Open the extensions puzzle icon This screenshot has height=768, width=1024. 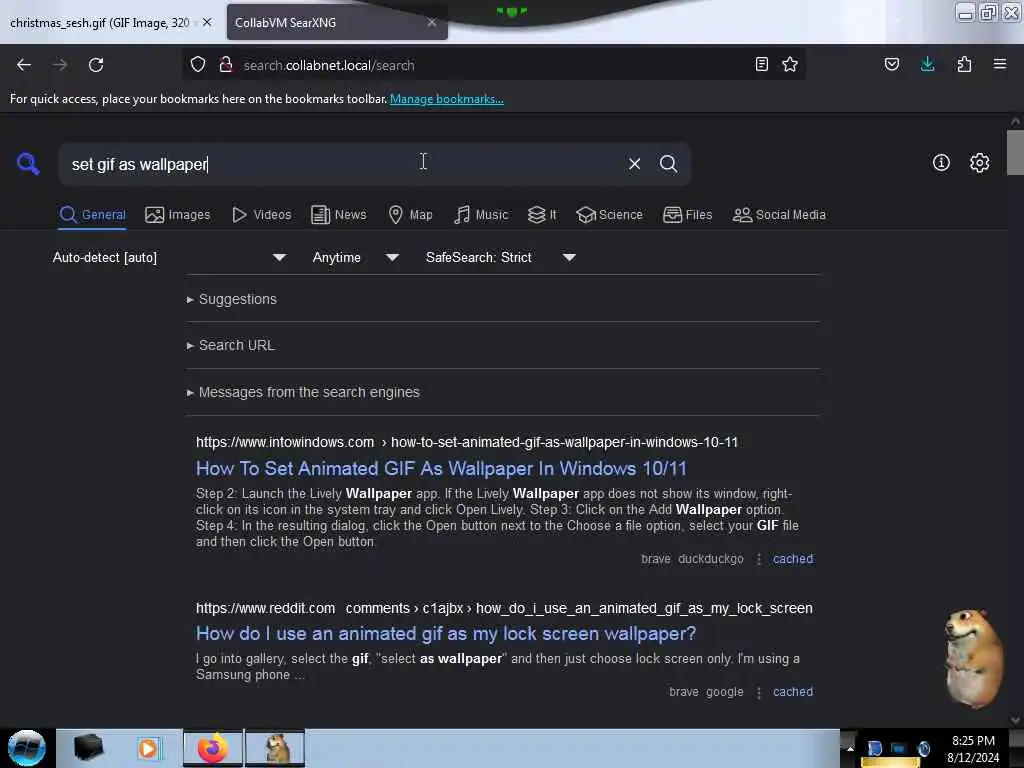pos(964,64)
